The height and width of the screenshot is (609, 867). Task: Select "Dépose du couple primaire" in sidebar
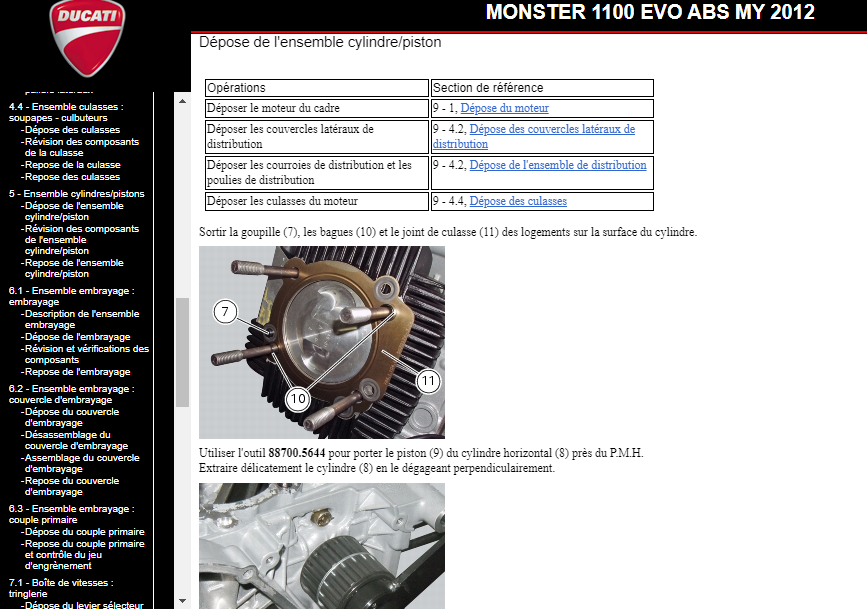point(84,532)
